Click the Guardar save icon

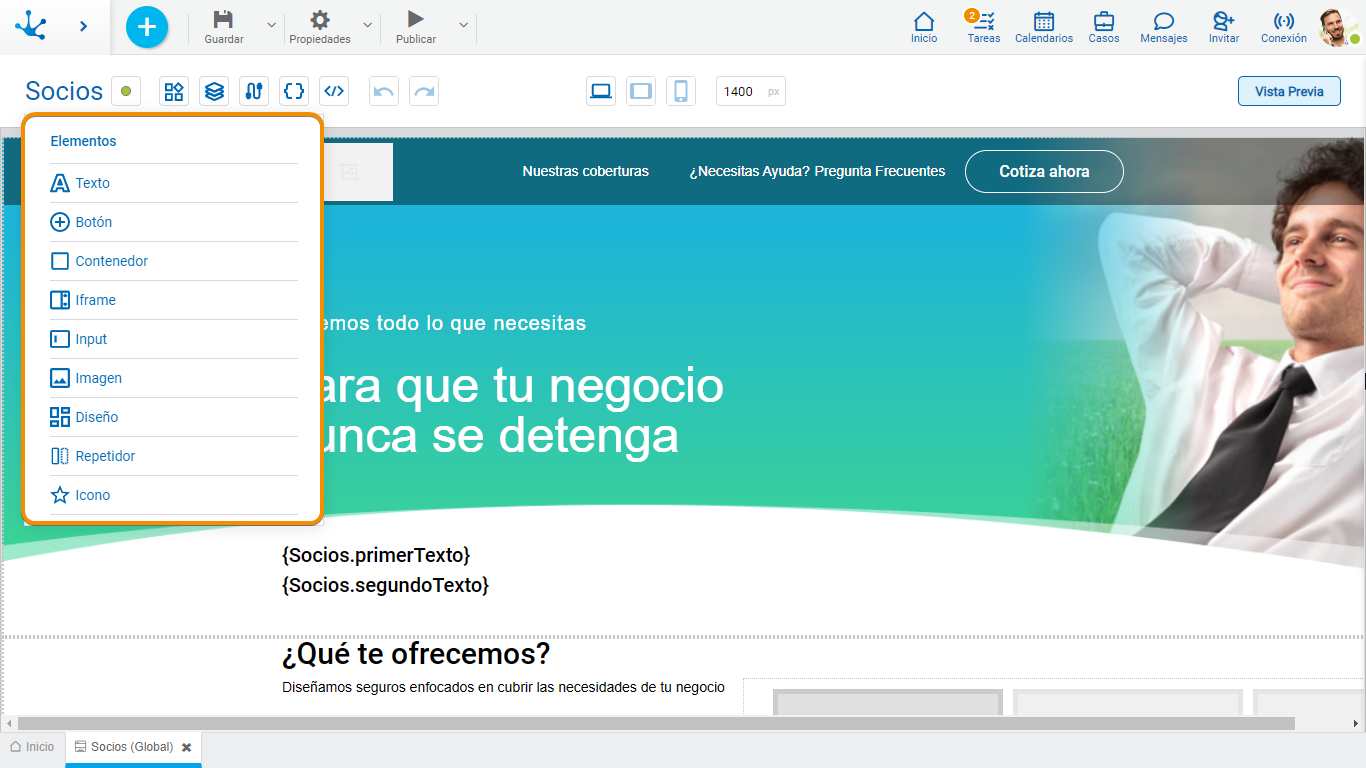click(224, 20)
